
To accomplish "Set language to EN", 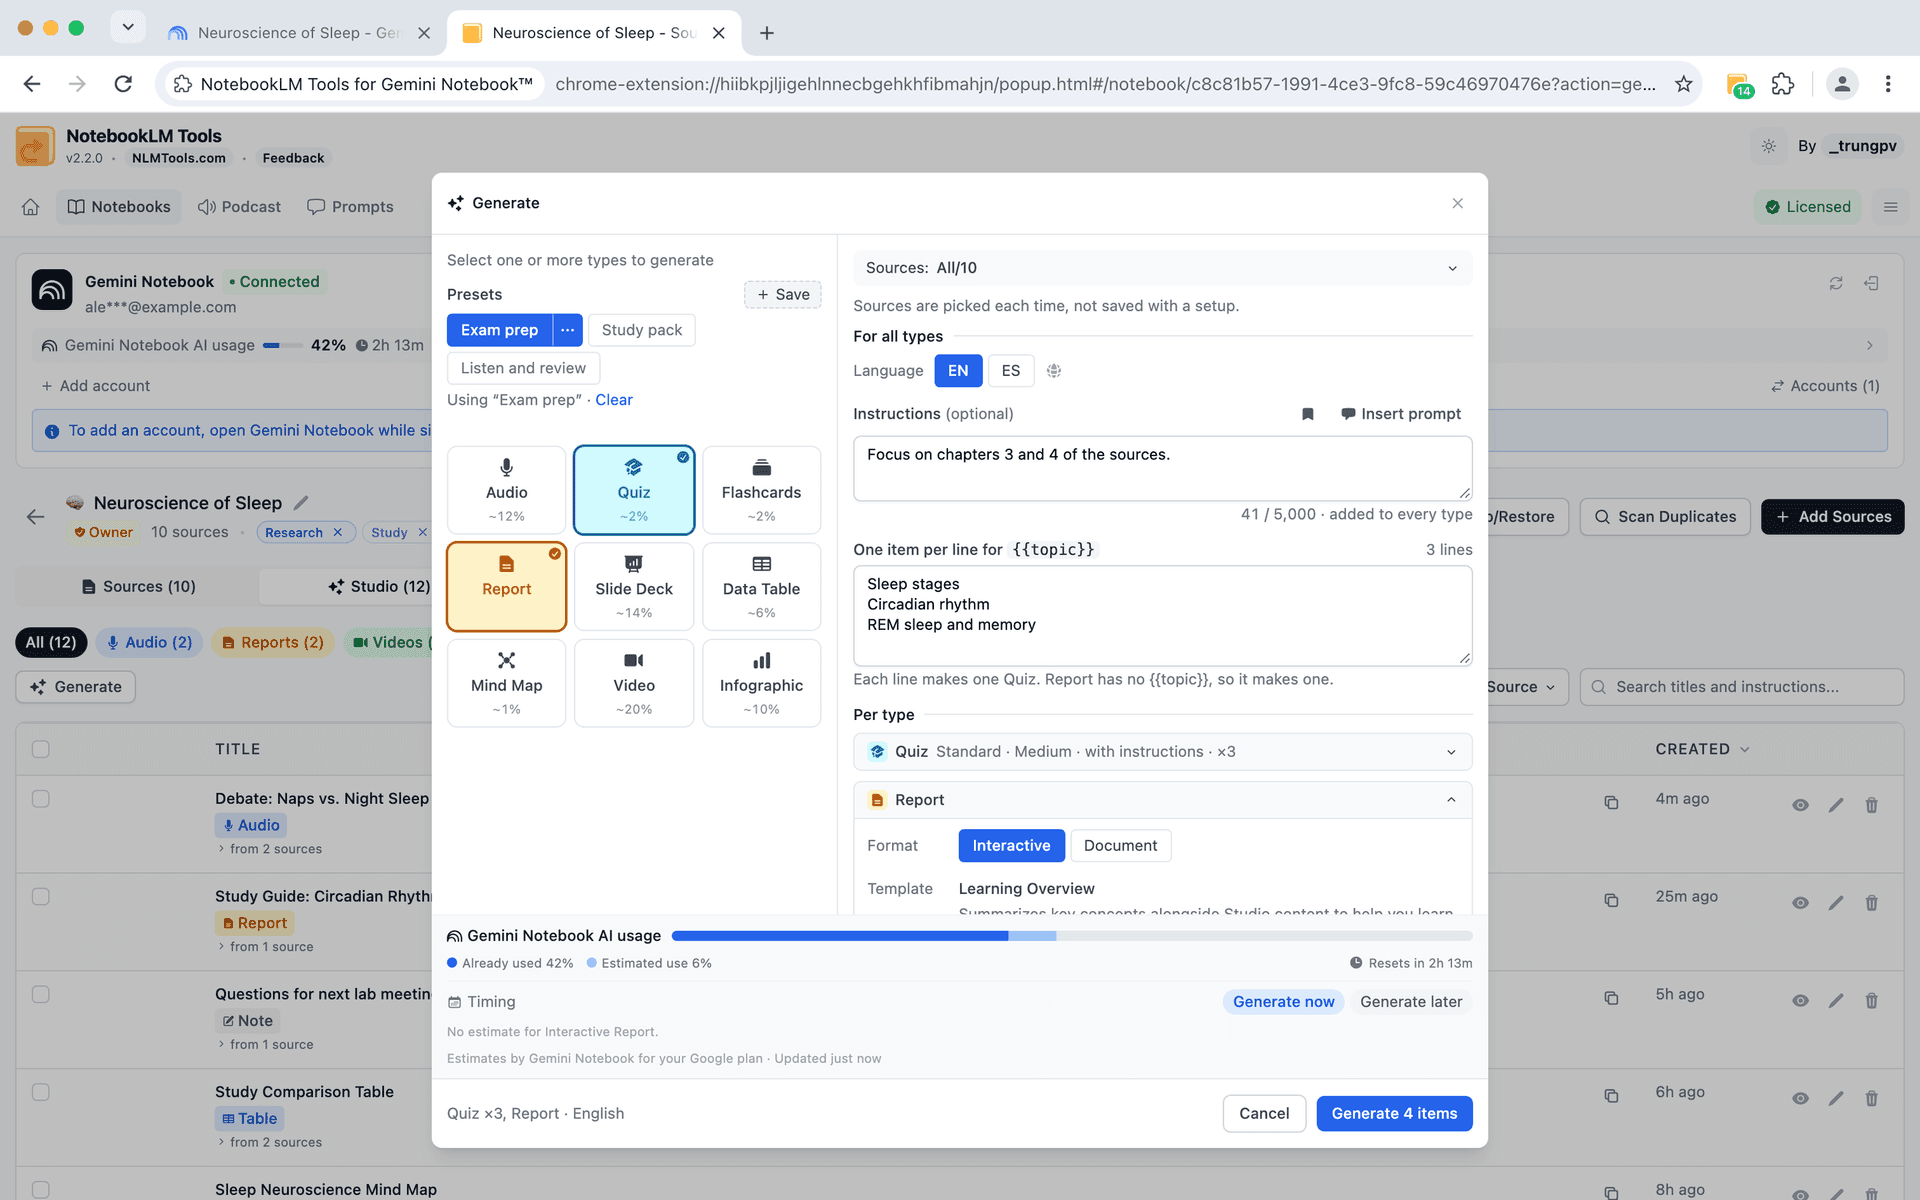I will 958,371.
